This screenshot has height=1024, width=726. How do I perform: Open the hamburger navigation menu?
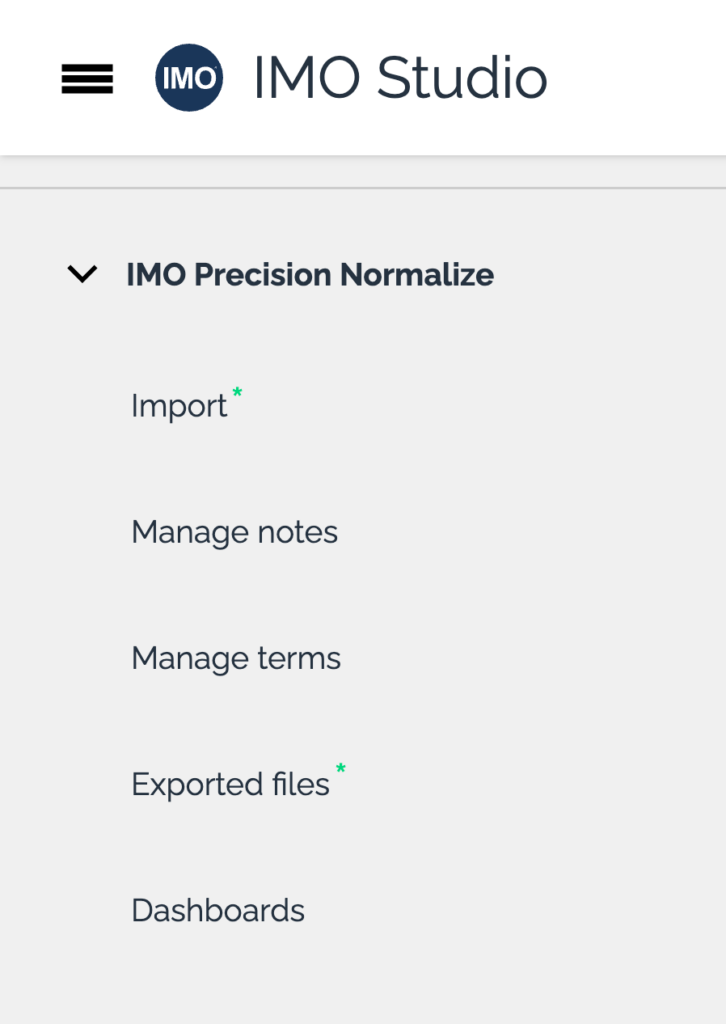pyautogui.click(x=87, y=78)
